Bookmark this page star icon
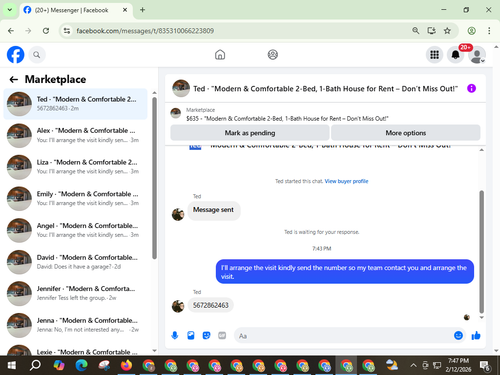500x375 pixels. [447, 31]
